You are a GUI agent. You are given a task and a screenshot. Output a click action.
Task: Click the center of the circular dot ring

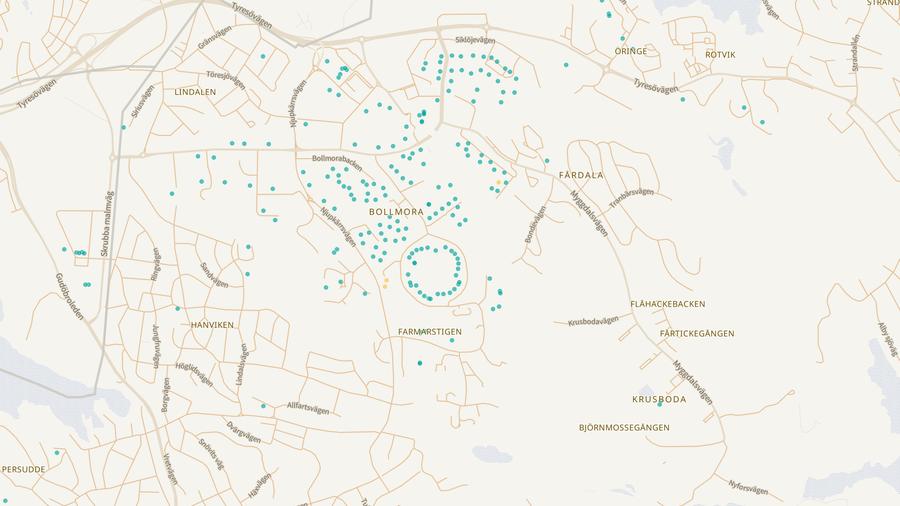(x=432, y=271)
